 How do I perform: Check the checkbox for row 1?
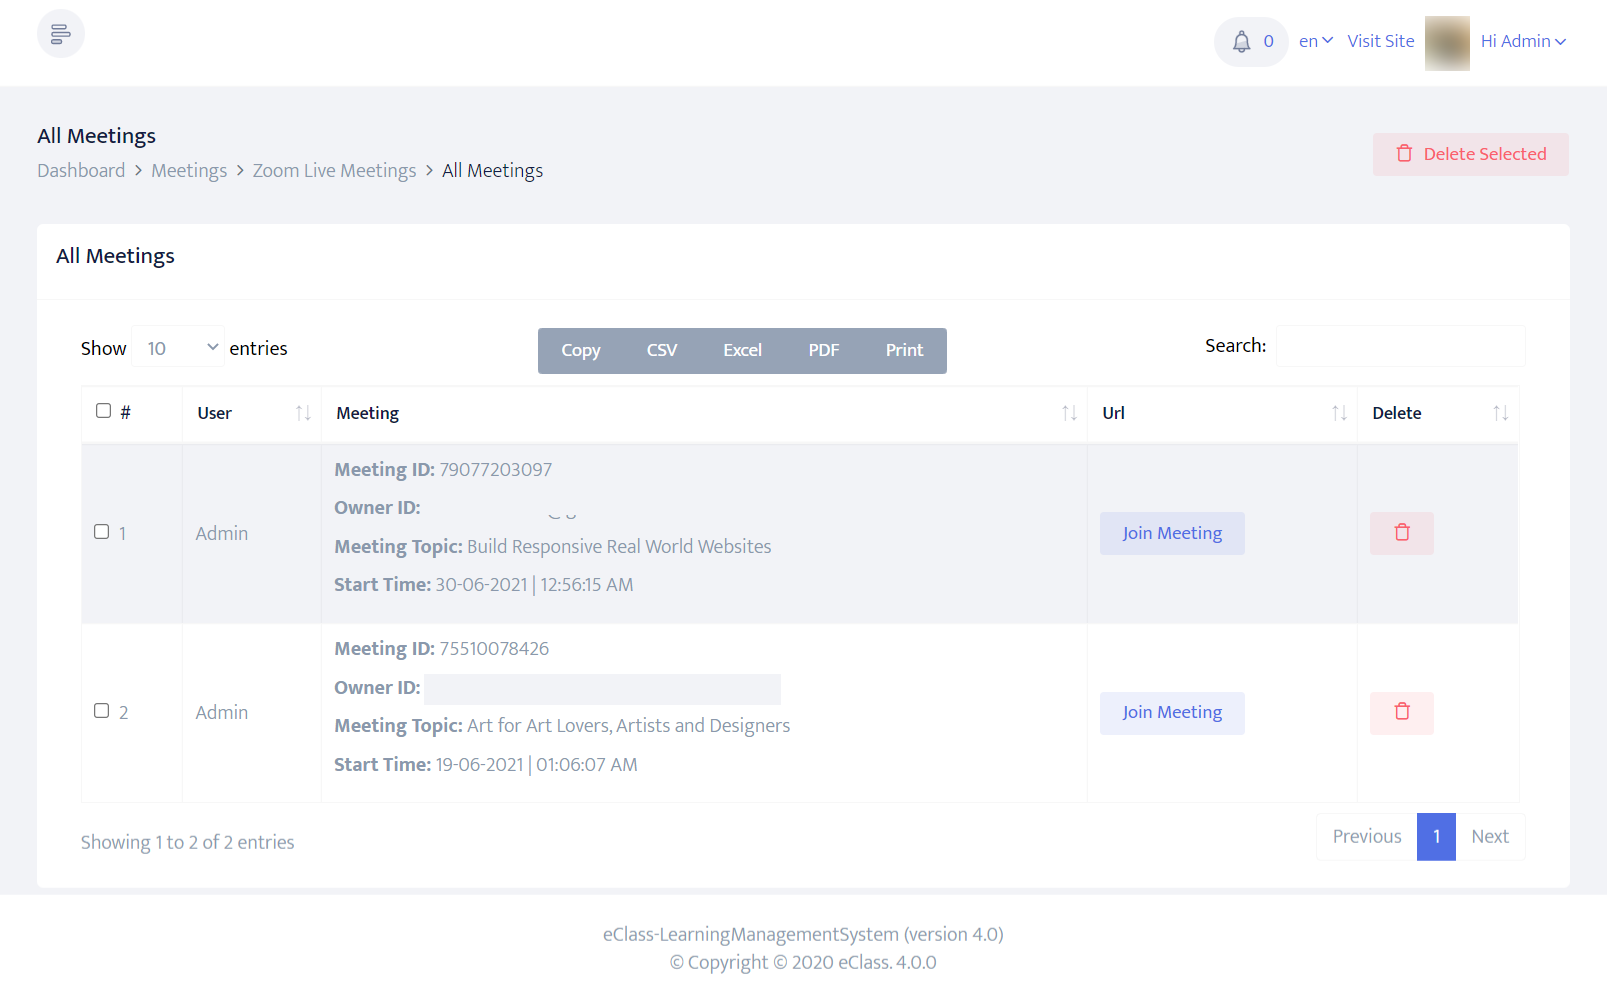pos(101,531)
